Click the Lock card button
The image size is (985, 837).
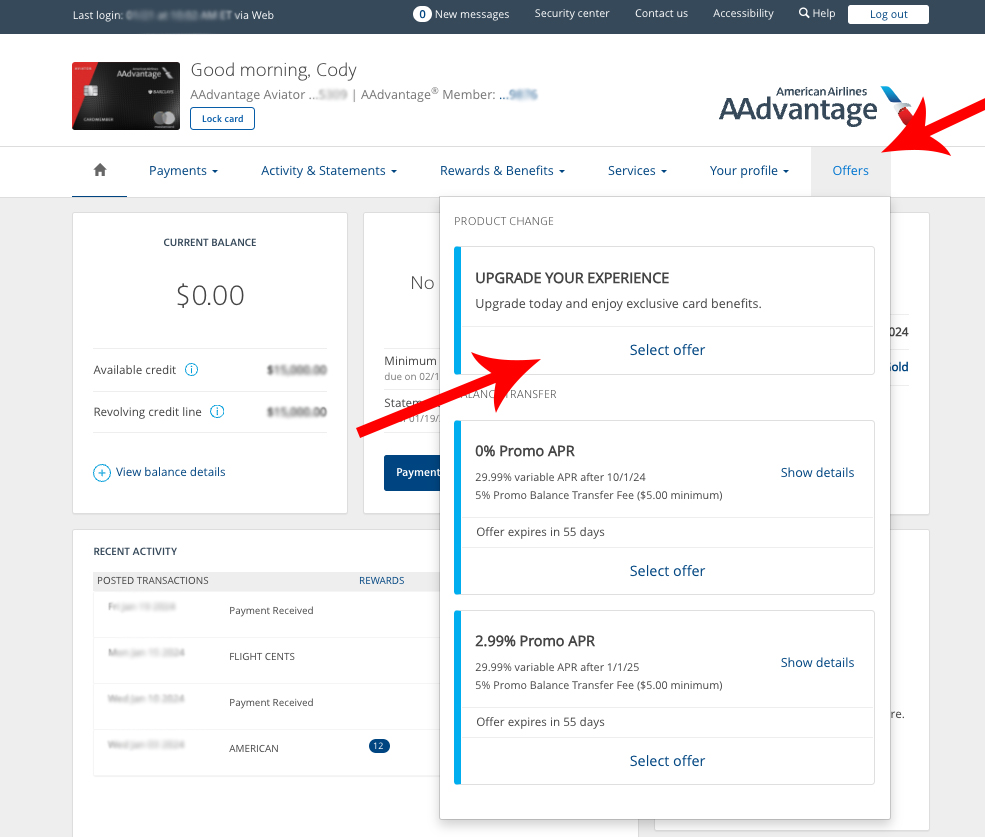click(x=223, y=119)
